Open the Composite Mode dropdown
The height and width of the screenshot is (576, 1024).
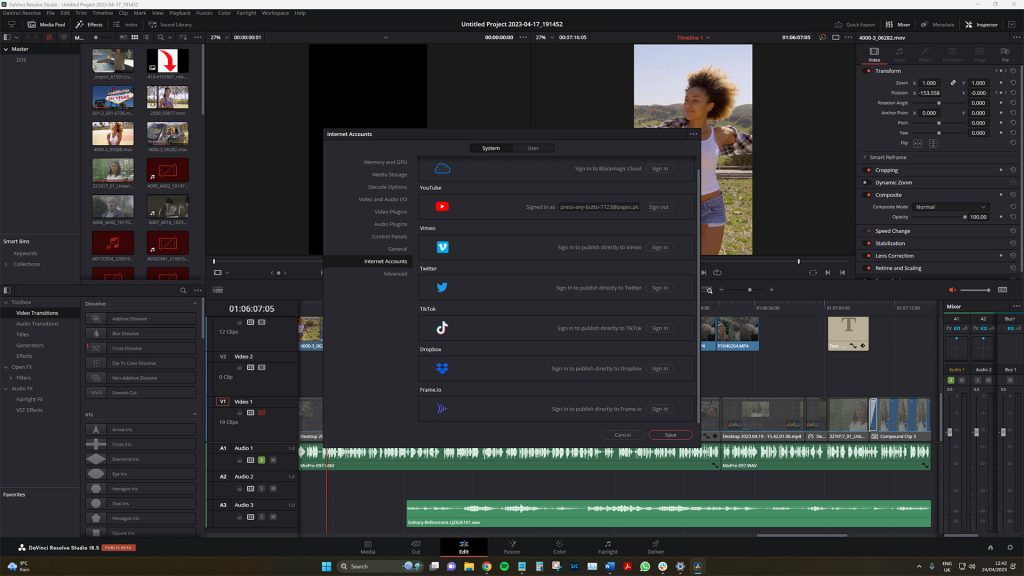pyautogui.click(x=950, y=206)
